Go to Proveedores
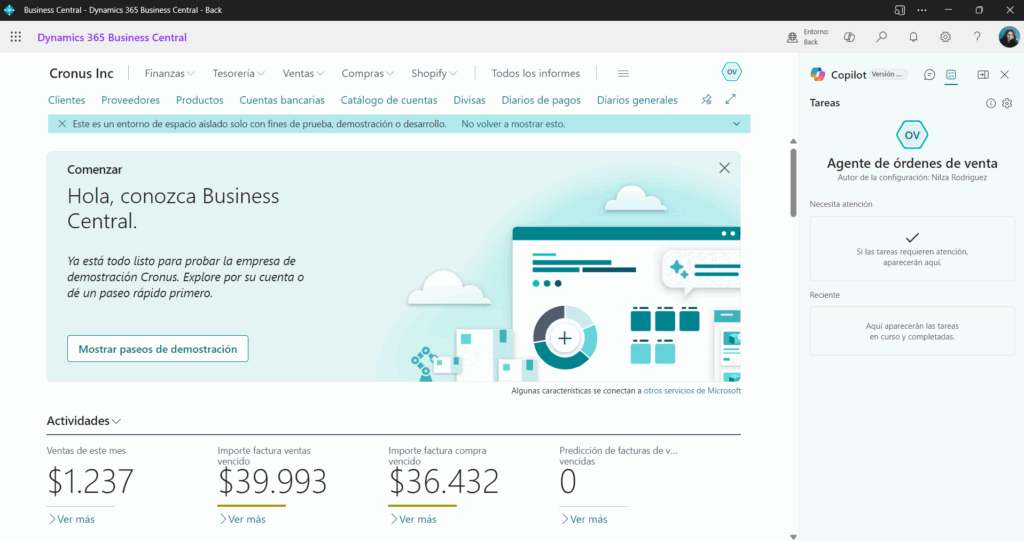Viewport: 1024px width, 541px height. tap(131, 100)
